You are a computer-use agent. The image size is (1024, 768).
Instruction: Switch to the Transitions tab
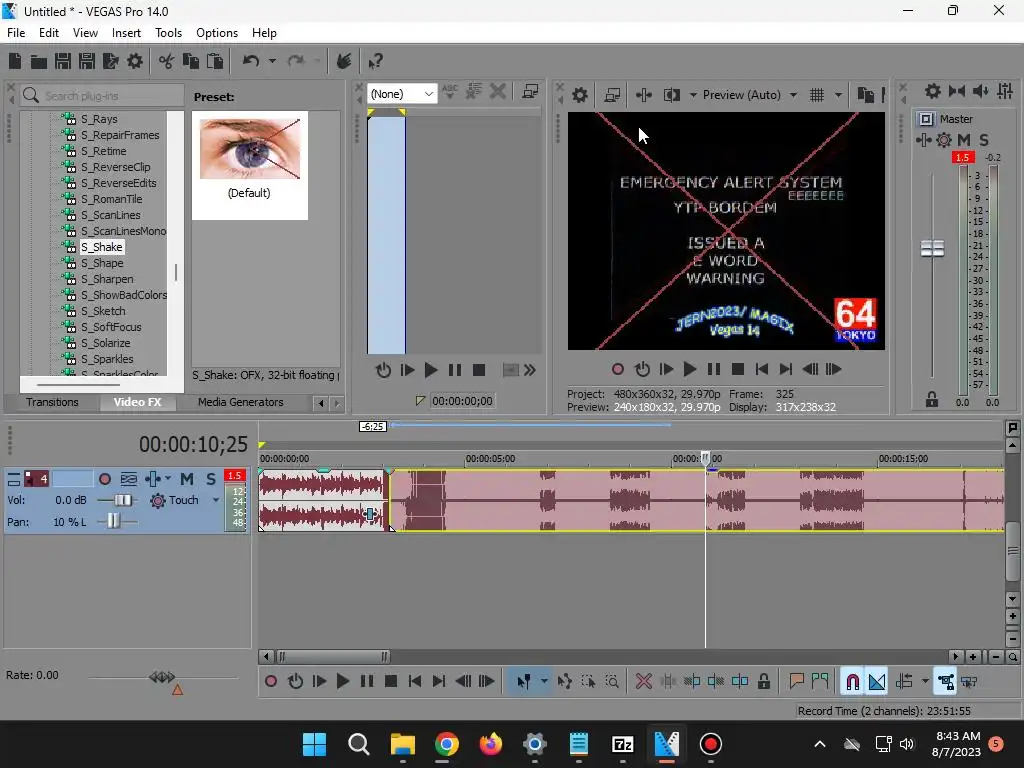[52, 402]
